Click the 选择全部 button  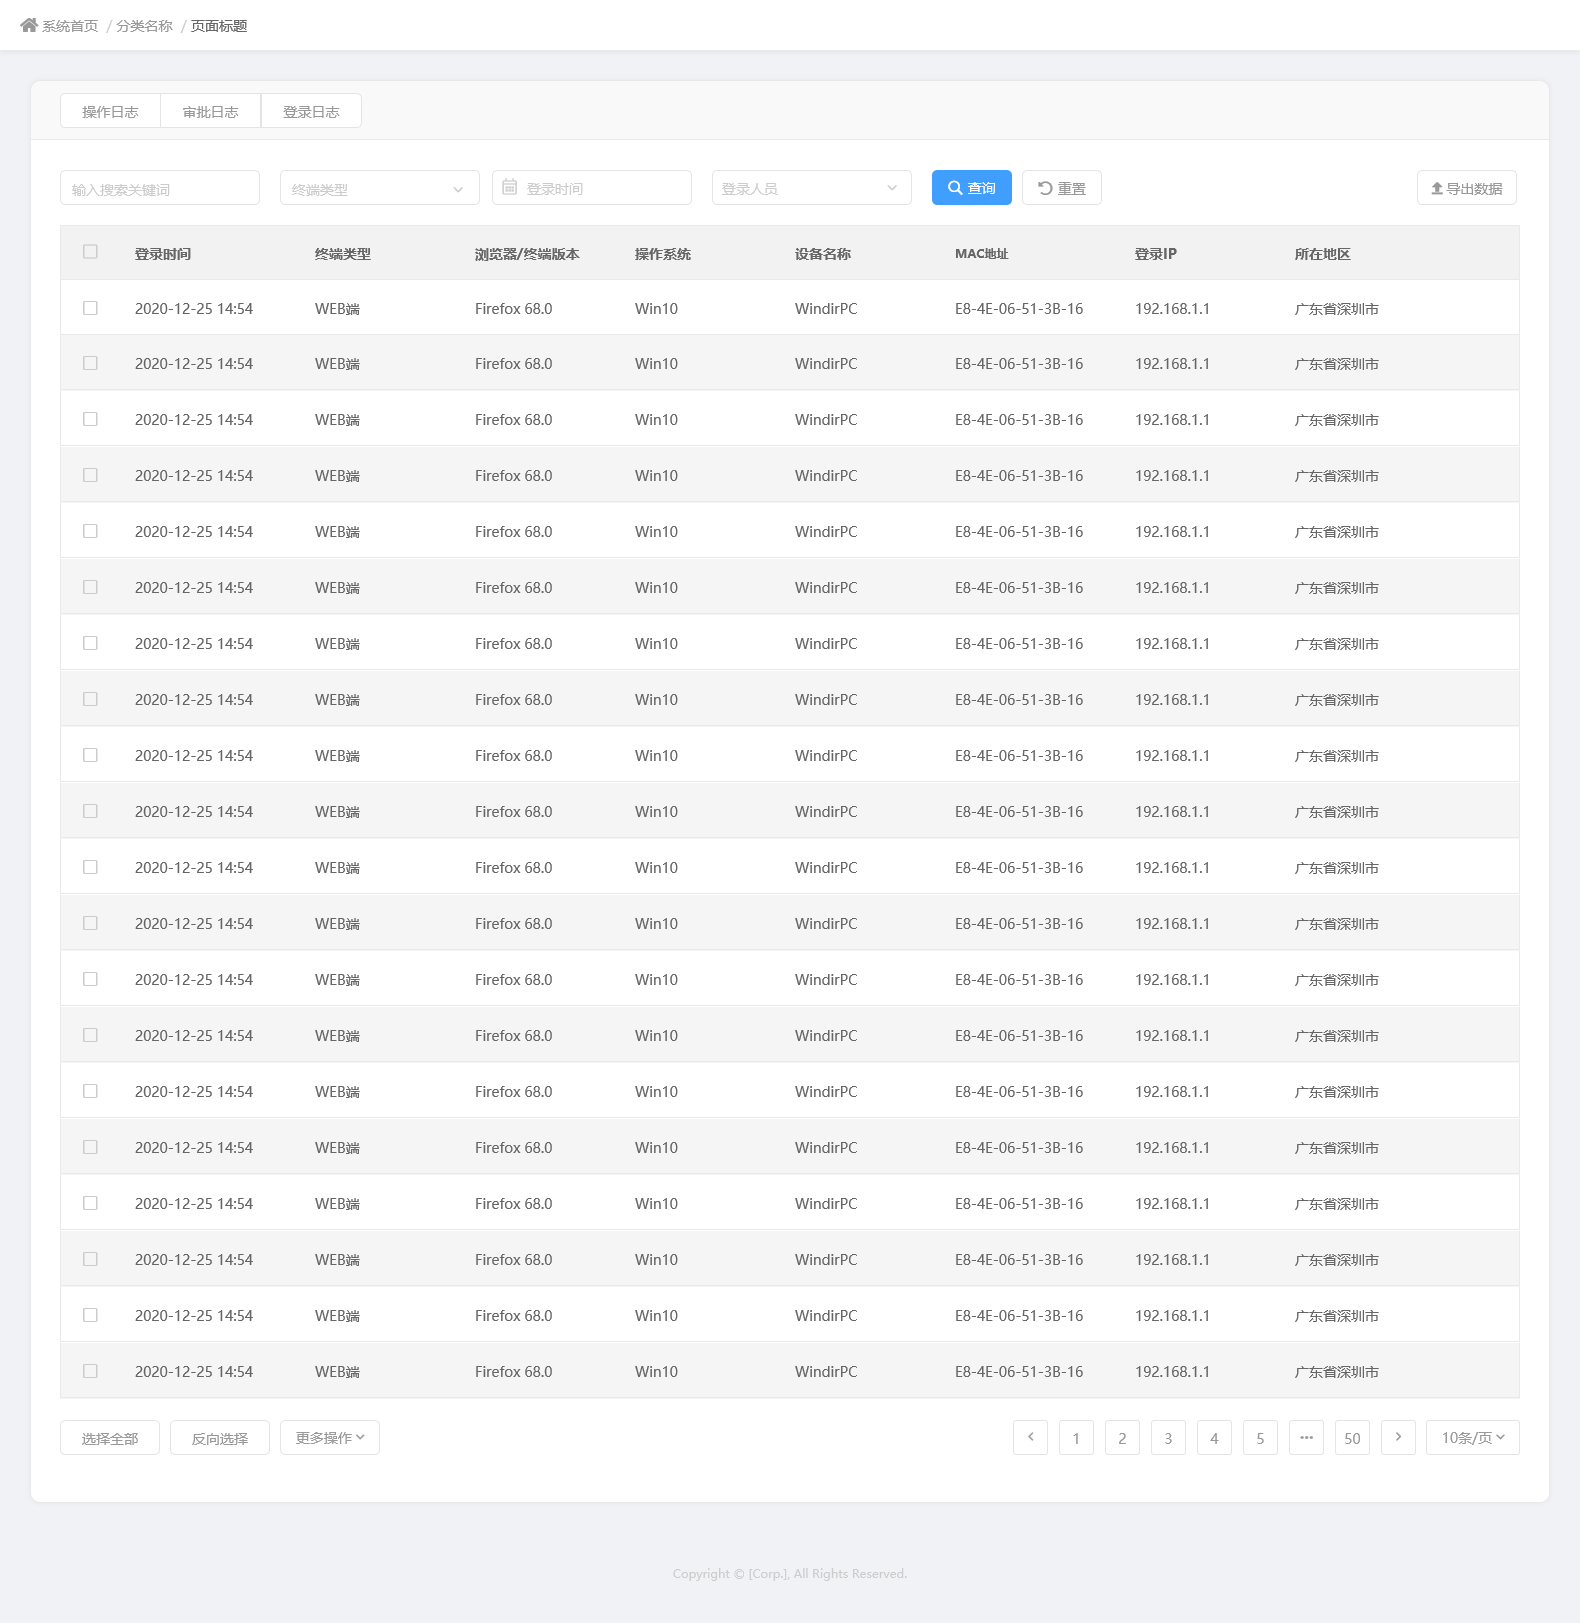(110, 1437)
